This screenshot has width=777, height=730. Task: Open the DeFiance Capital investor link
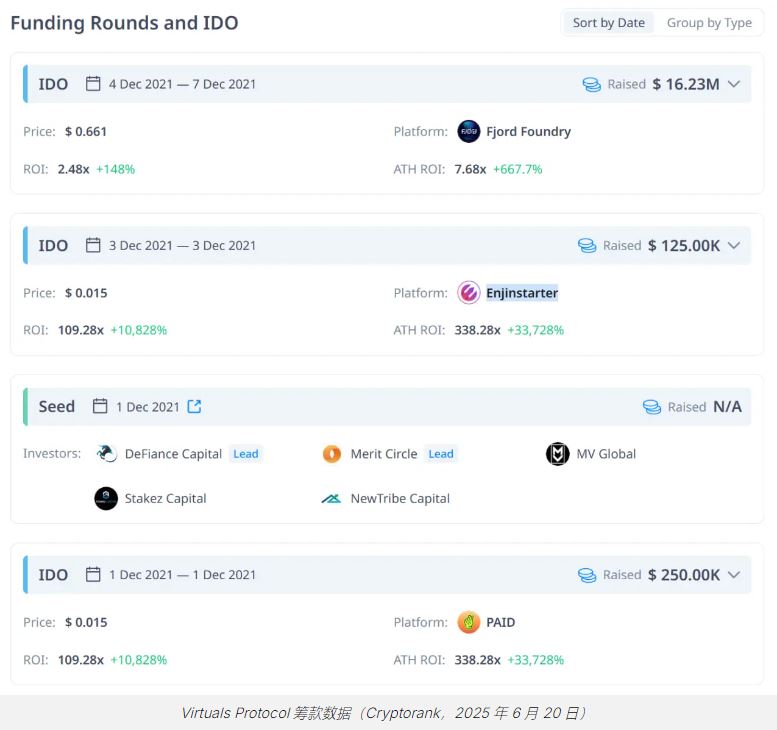tap(173, 454)
